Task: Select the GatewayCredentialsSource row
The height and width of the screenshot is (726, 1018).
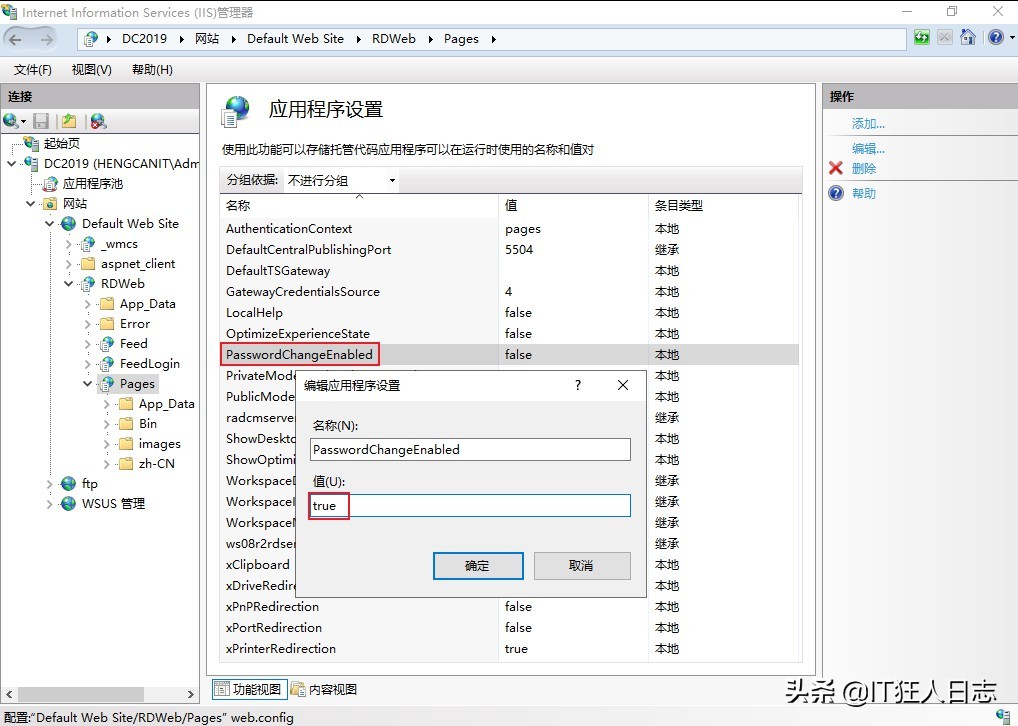Action: click(x=509, y=292)
